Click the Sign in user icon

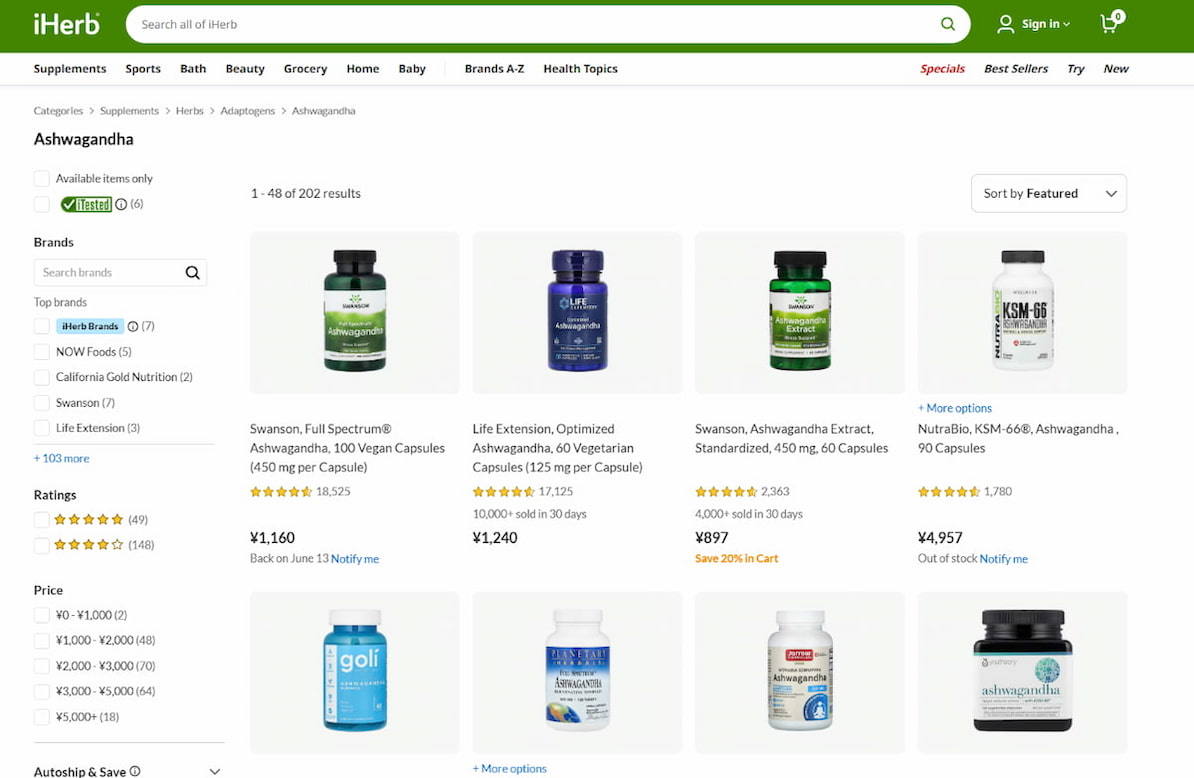[1005, 24]
